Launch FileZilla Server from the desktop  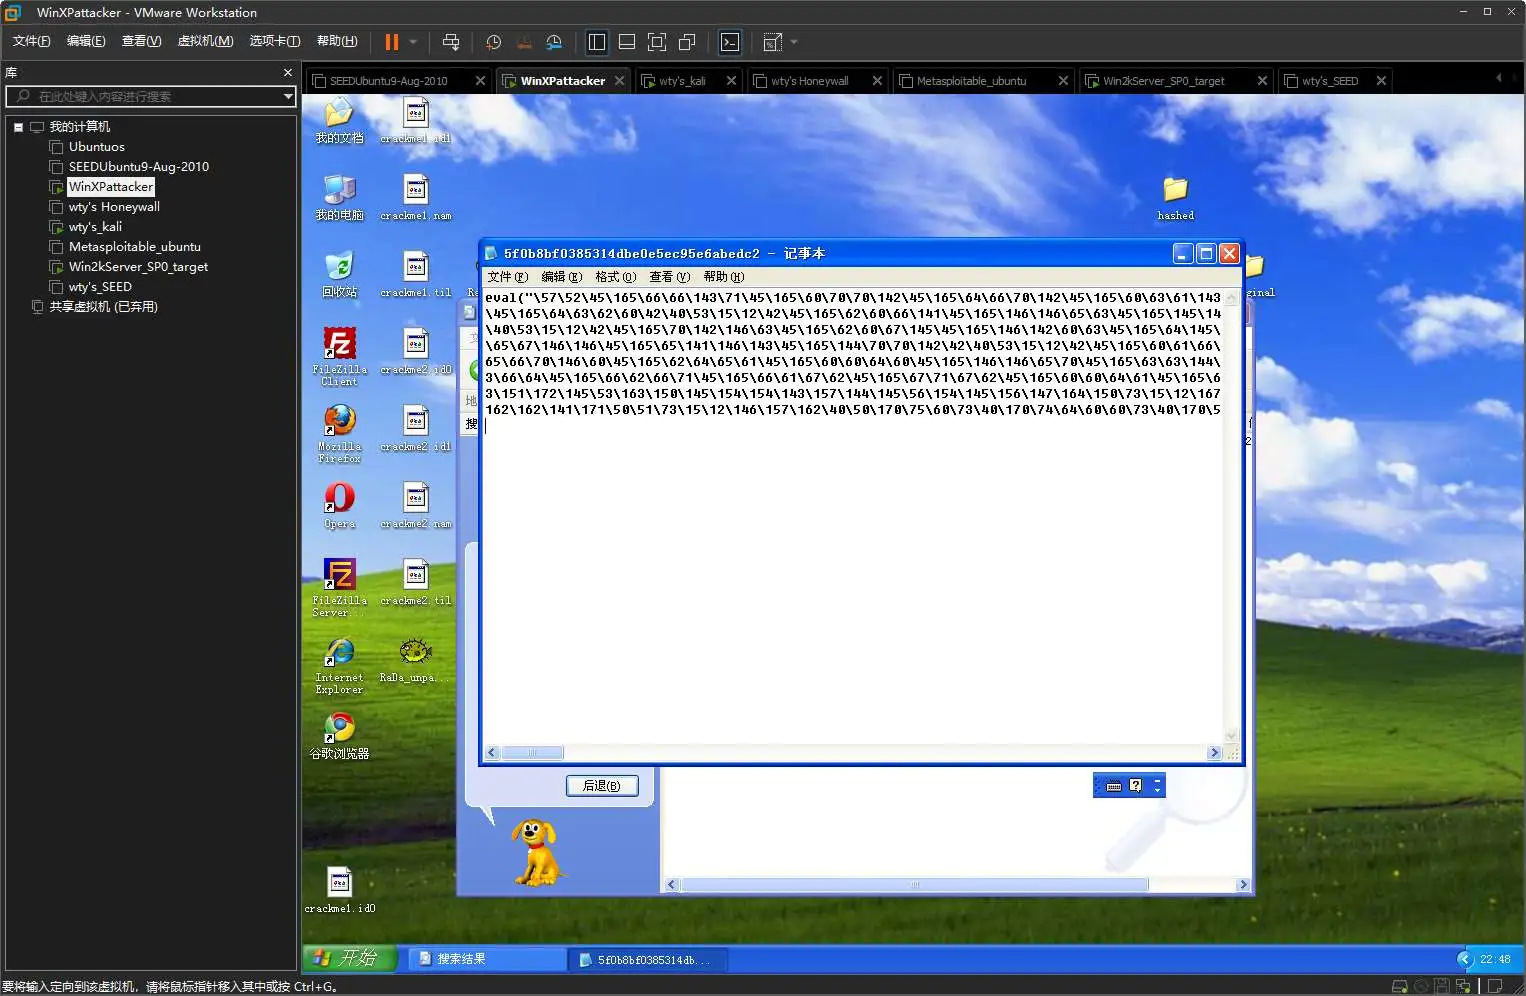(339, 588)
